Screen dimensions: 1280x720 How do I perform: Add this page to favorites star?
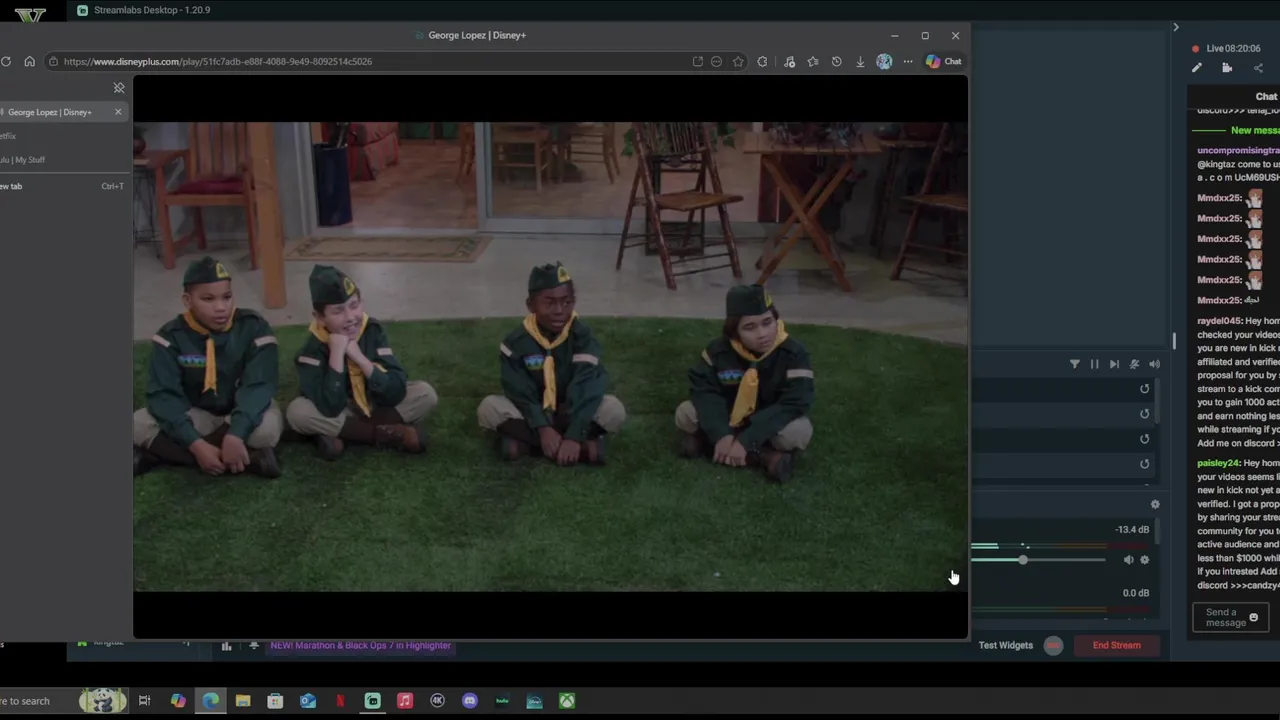738,61
